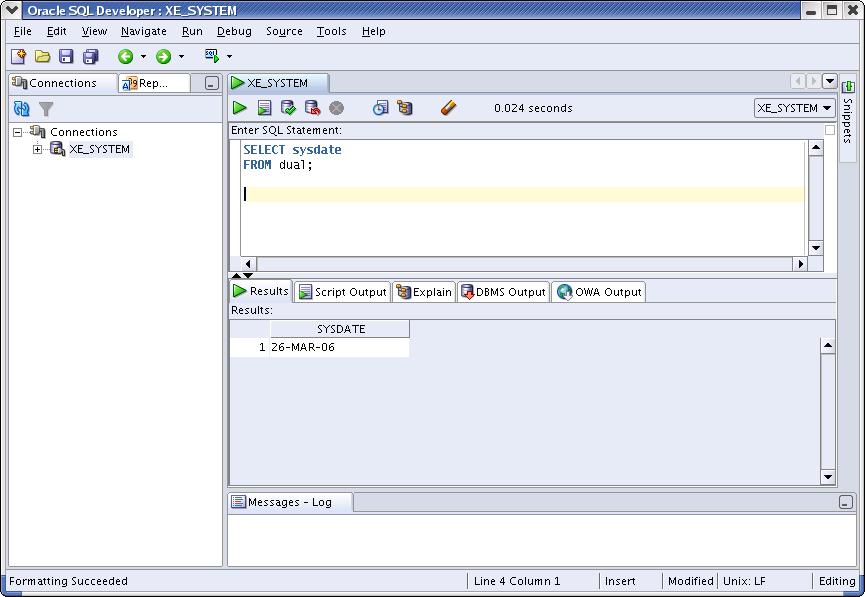Viewport: 865px width, 597px height.
Task: Switch to the Script Output tab
Action: 343,292
